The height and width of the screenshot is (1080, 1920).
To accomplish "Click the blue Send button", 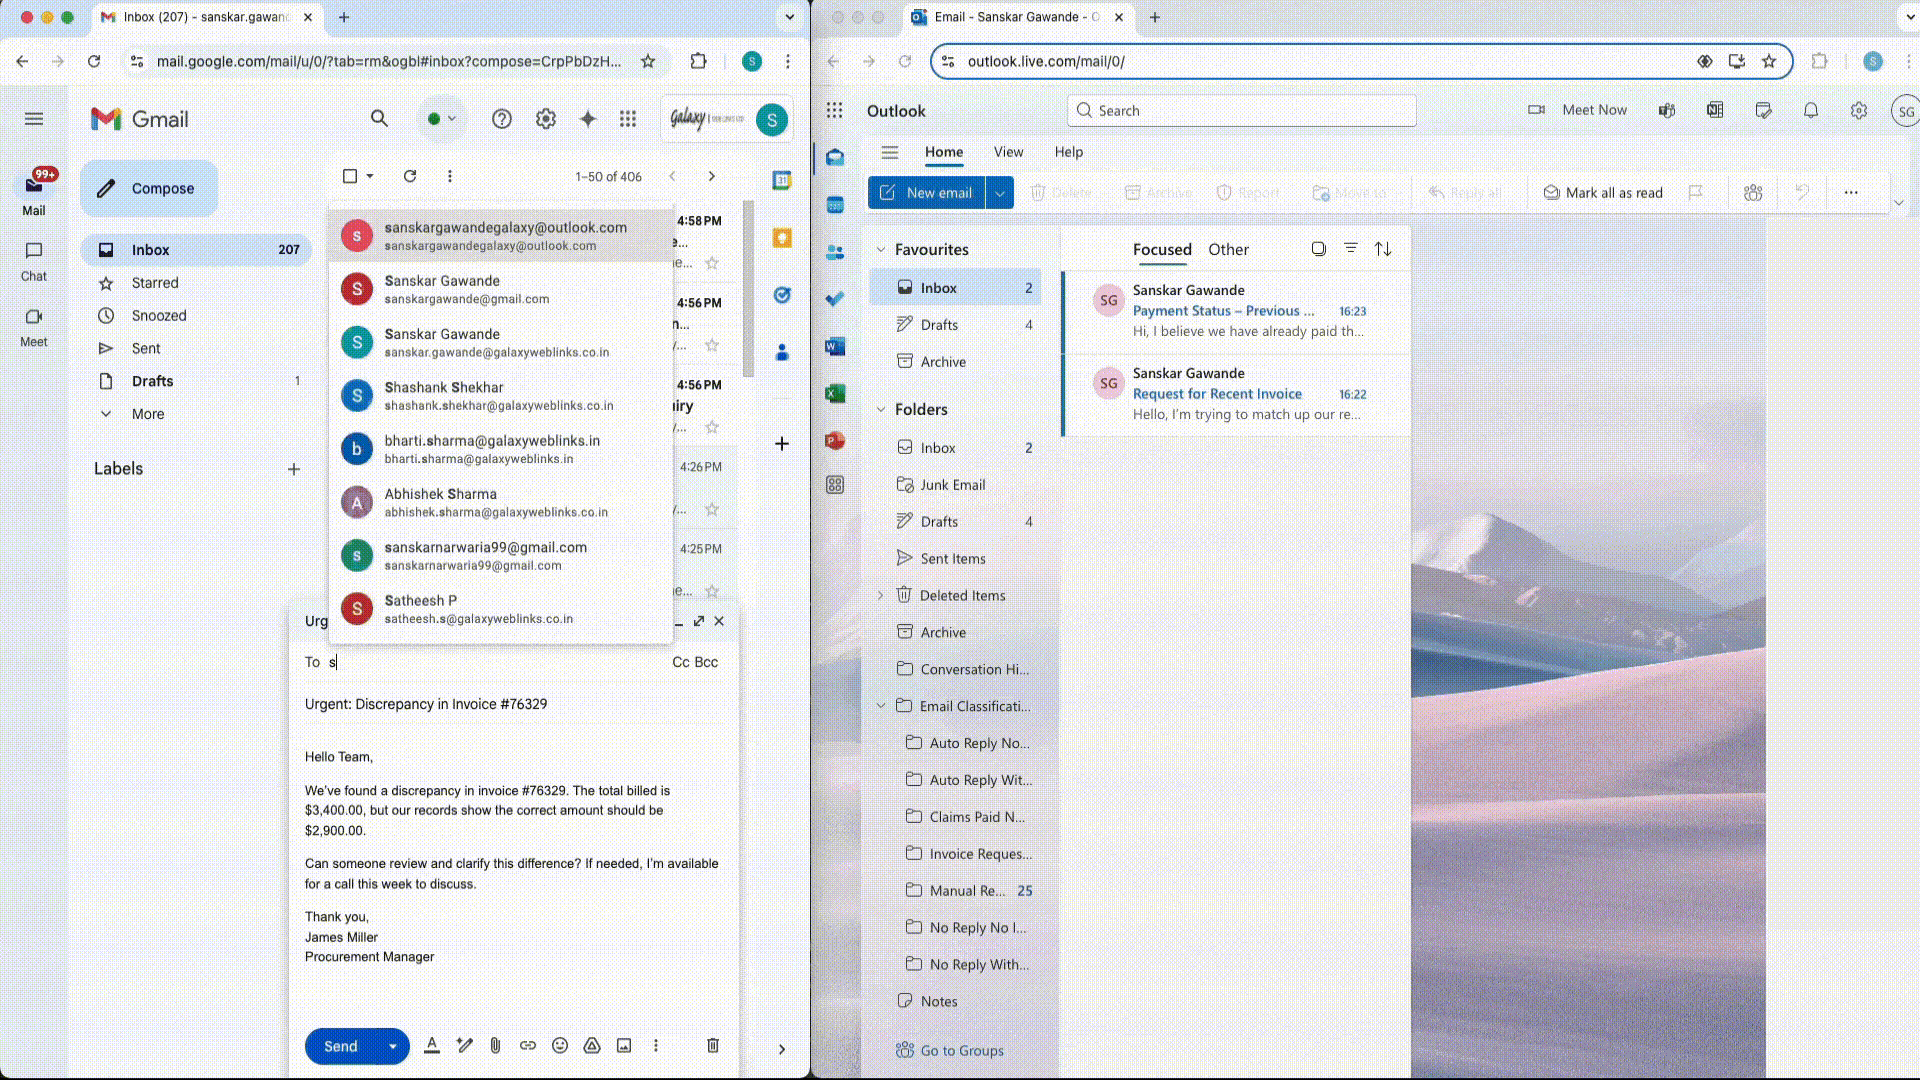I will point(340,1046).
